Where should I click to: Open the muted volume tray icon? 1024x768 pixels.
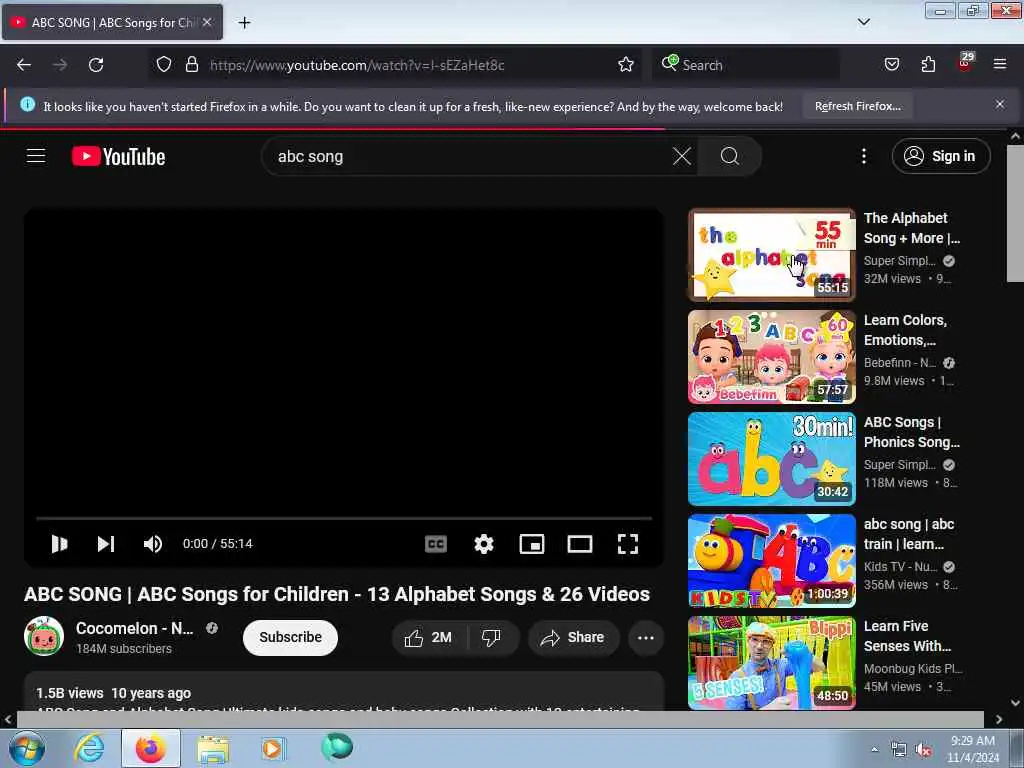[x=923, y=750]
